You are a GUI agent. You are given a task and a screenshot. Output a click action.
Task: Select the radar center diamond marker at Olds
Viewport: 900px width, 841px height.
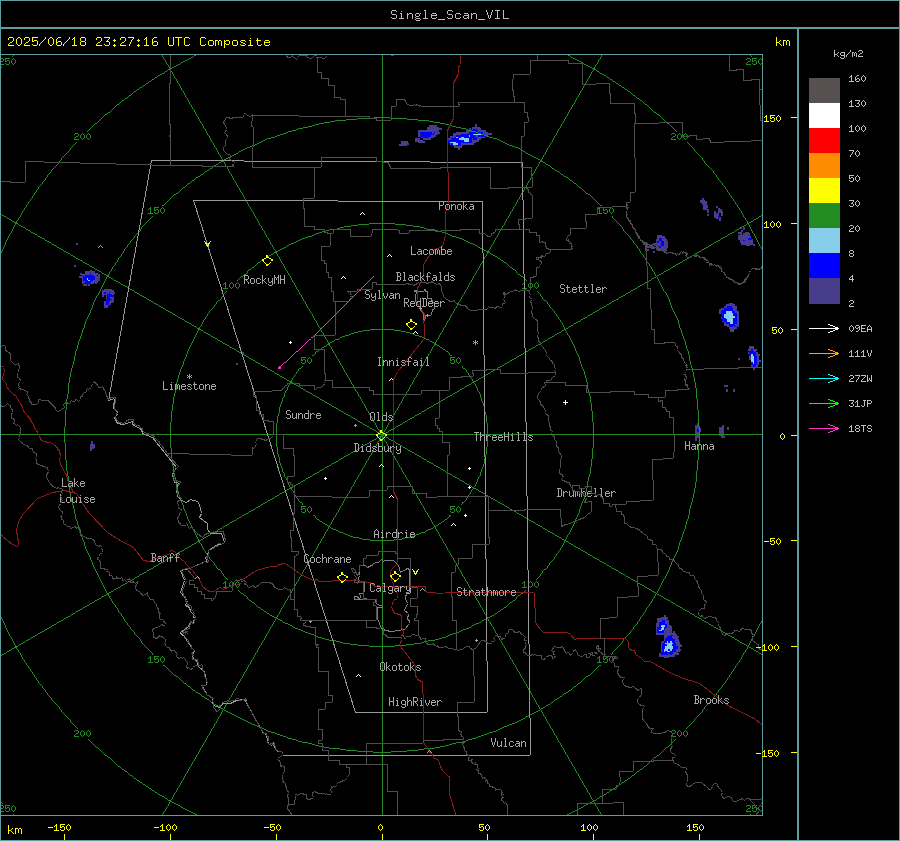[382, 436]
